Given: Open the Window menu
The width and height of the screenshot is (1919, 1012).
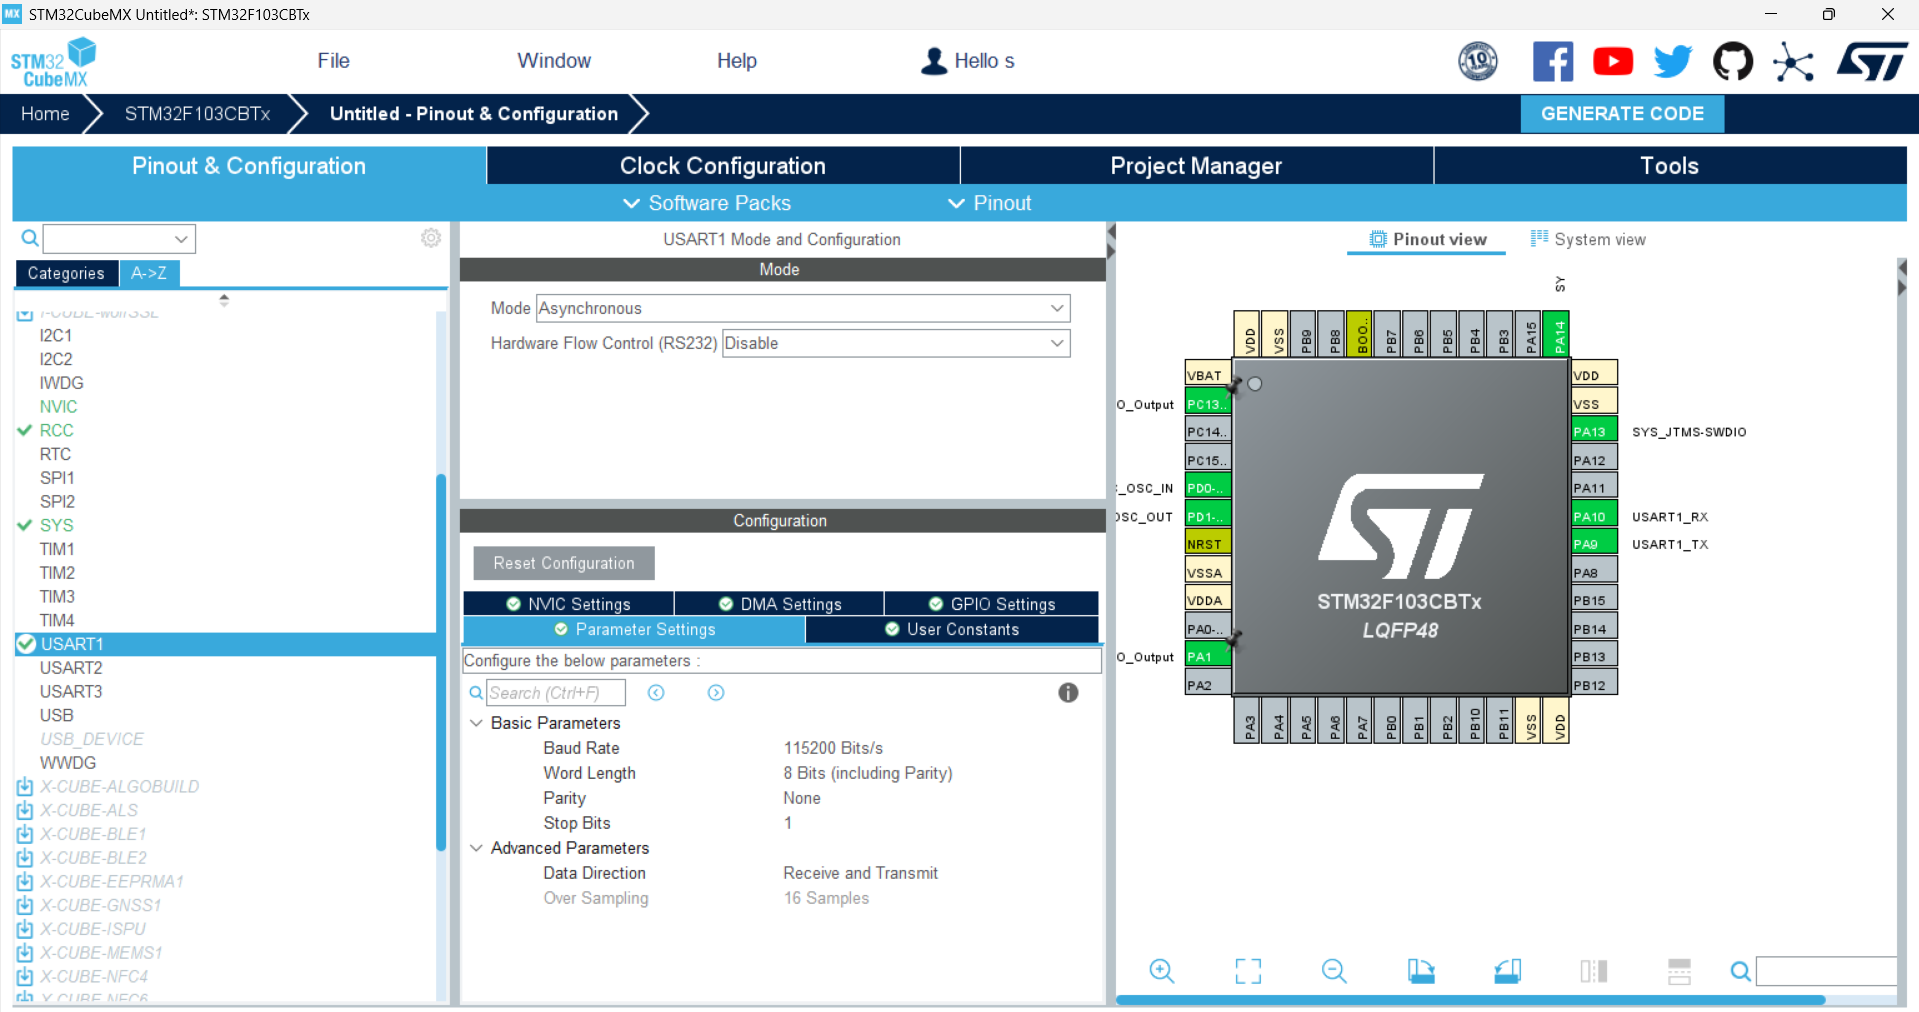Looking at the screenshot, I should click(x=554, y=61).
